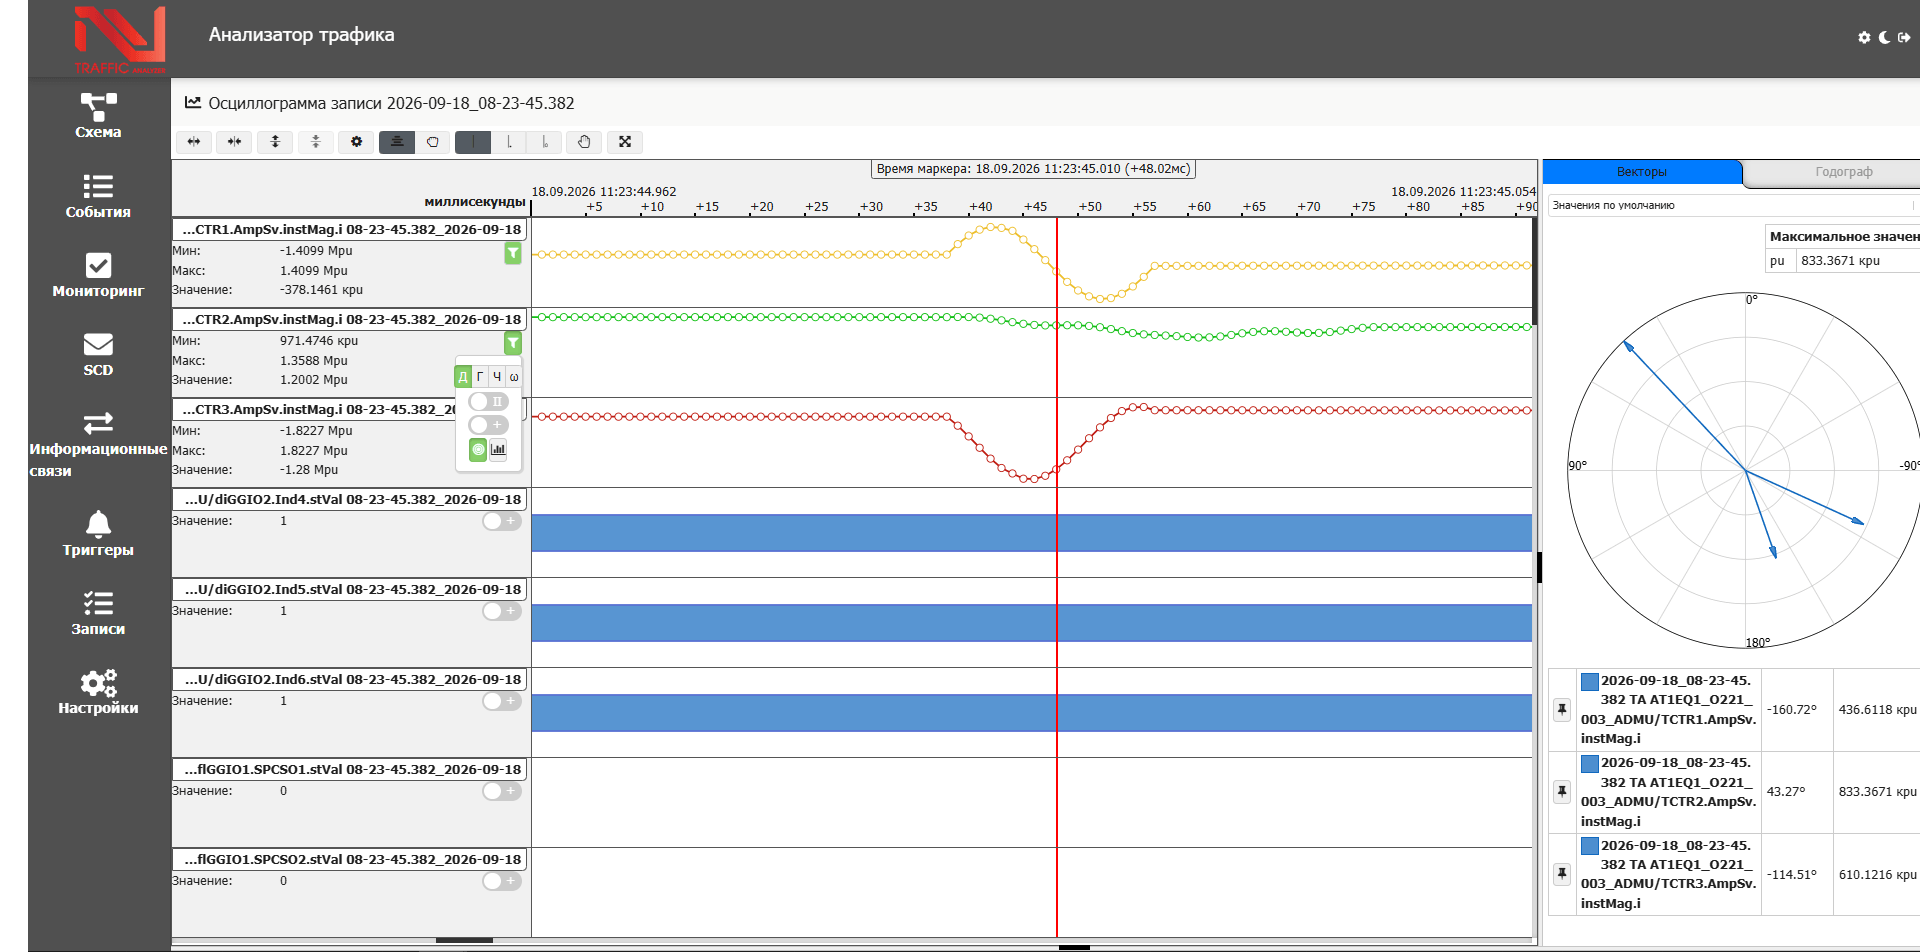This screenshot has width=1920, height=952.
Task: Switch to dark theme moon icon
Action: (x=1884, y=37)
